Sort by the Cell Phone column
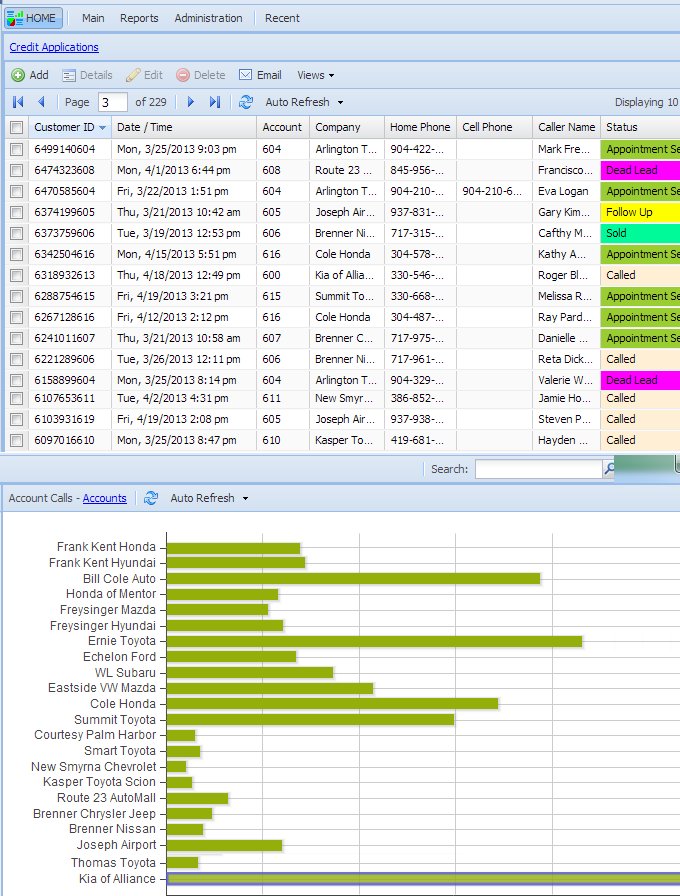Screen dimensions: 680x896 (494, 127)
